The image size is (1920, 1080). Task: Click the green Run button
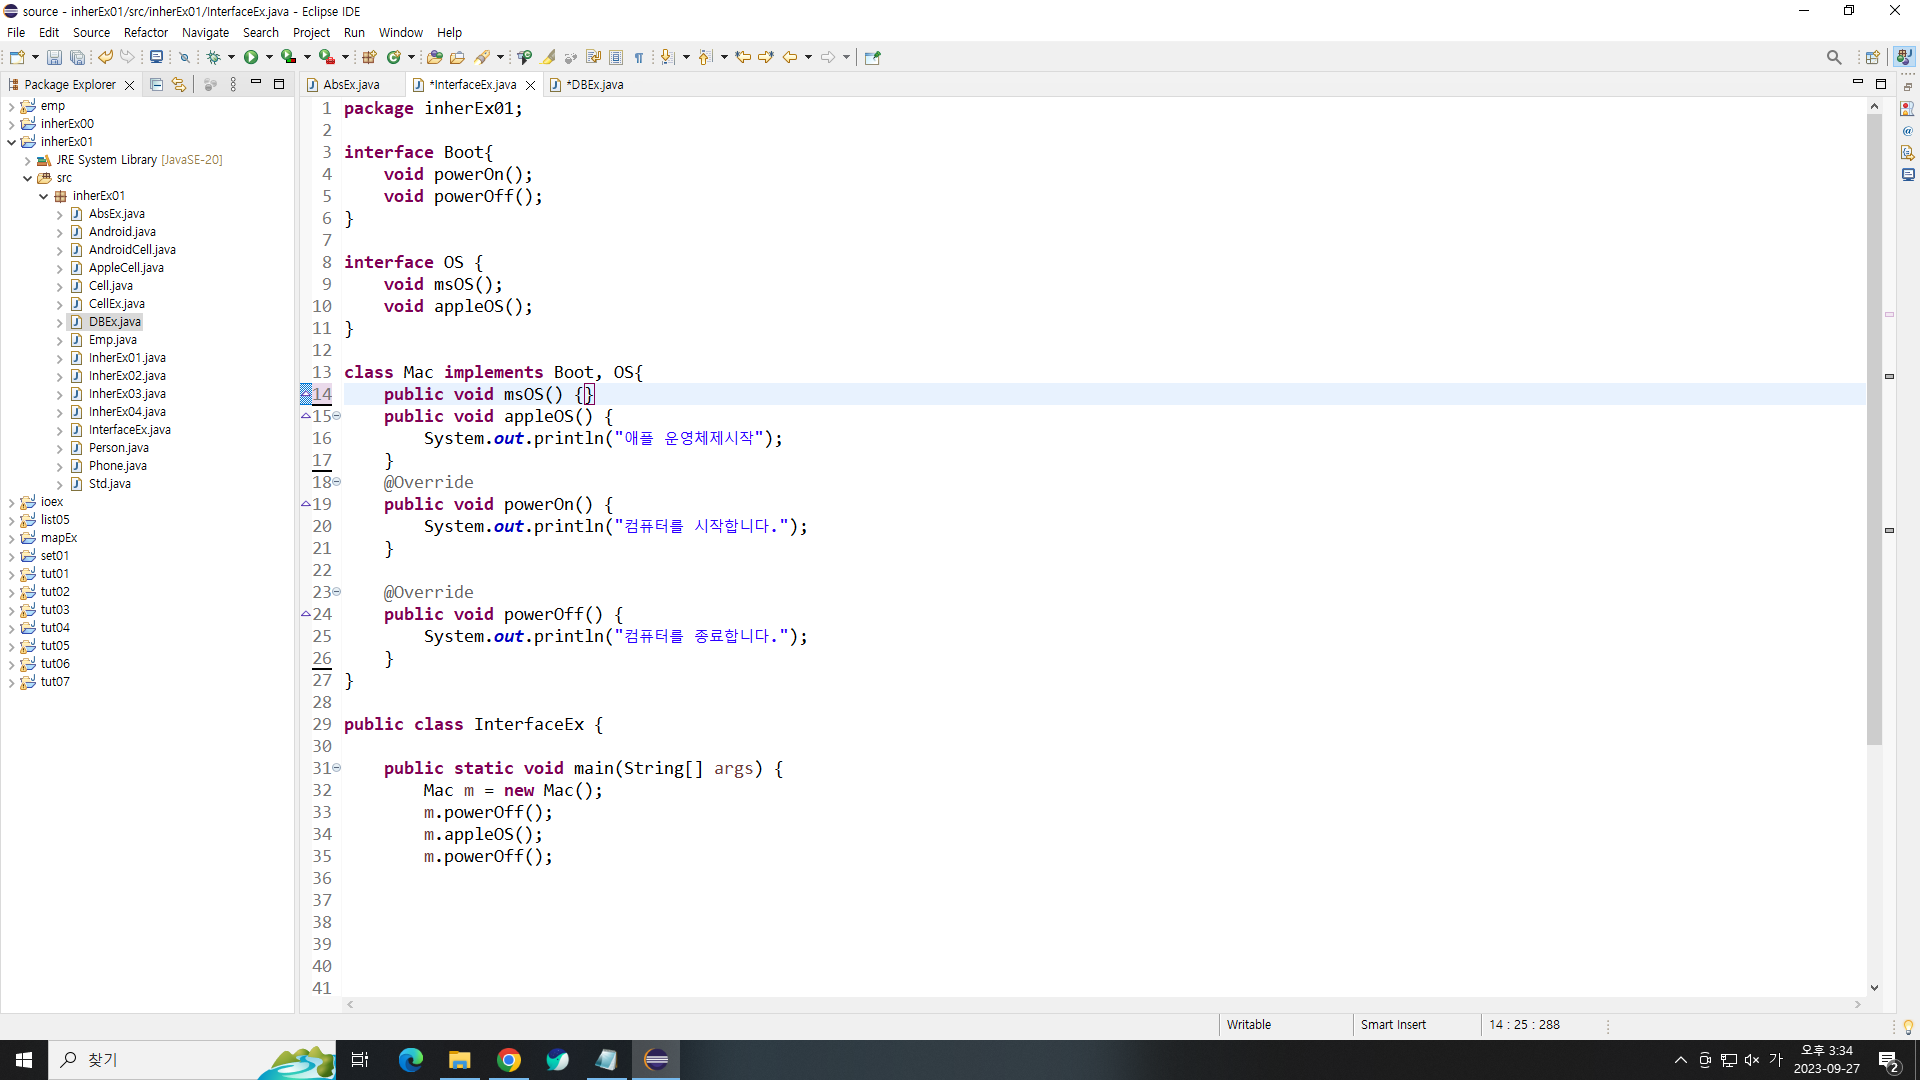click(251, 57)
